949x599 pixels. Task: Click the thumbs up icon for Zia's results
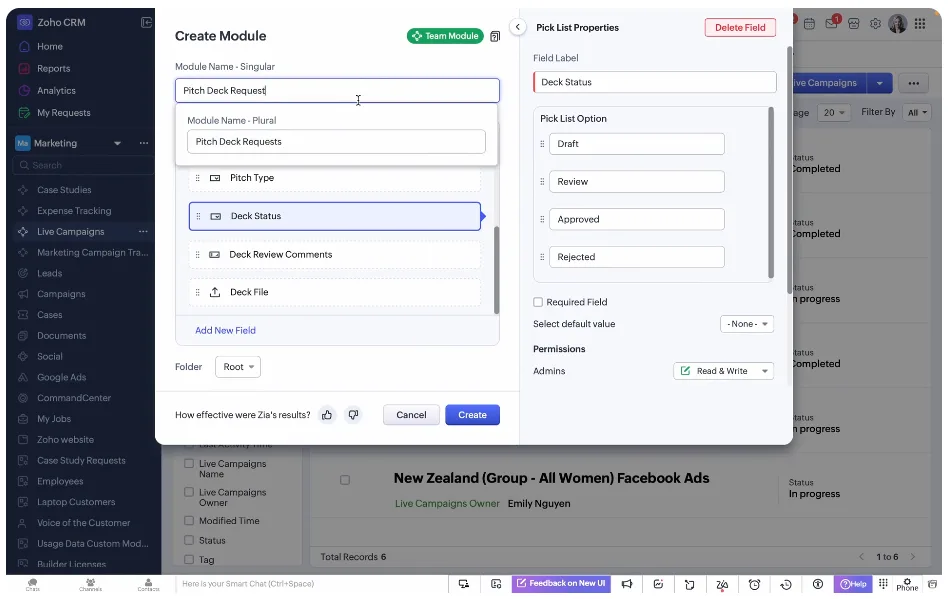(x=327, y=415)
